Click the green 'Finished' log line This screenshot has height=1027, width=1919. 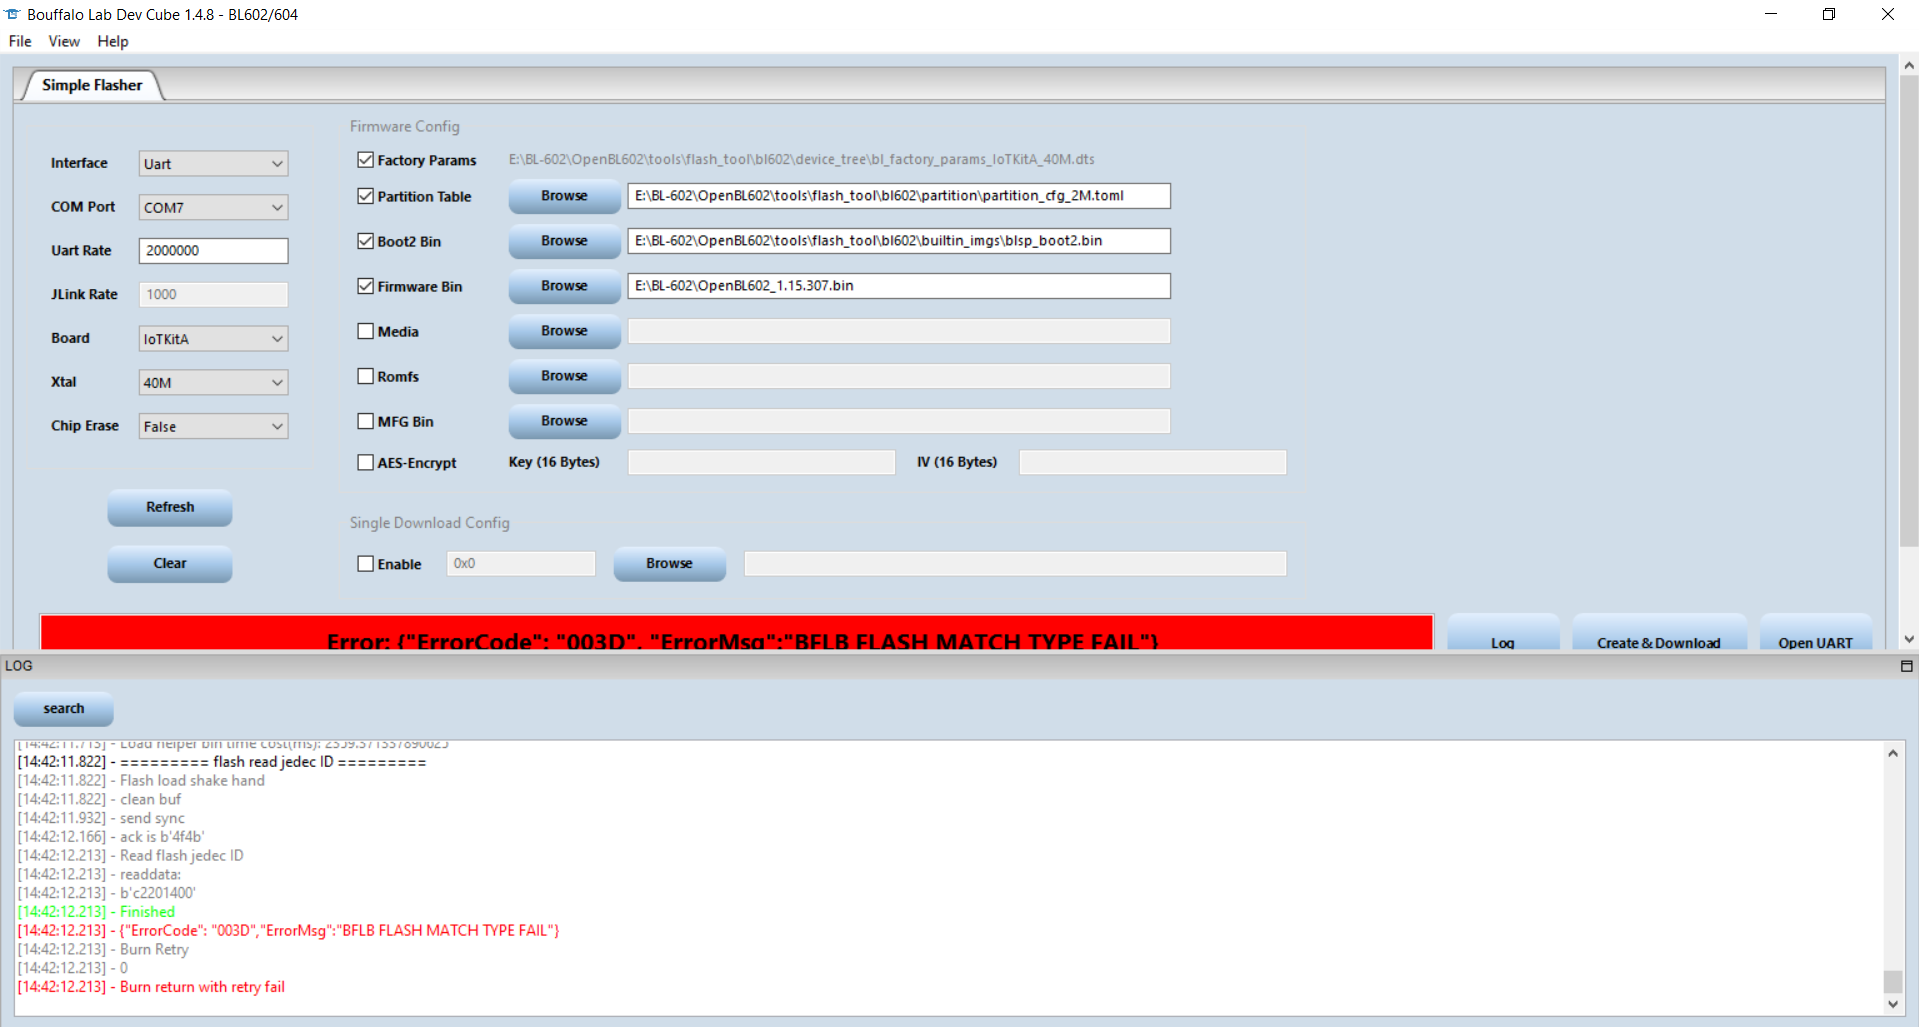[96, 912]
